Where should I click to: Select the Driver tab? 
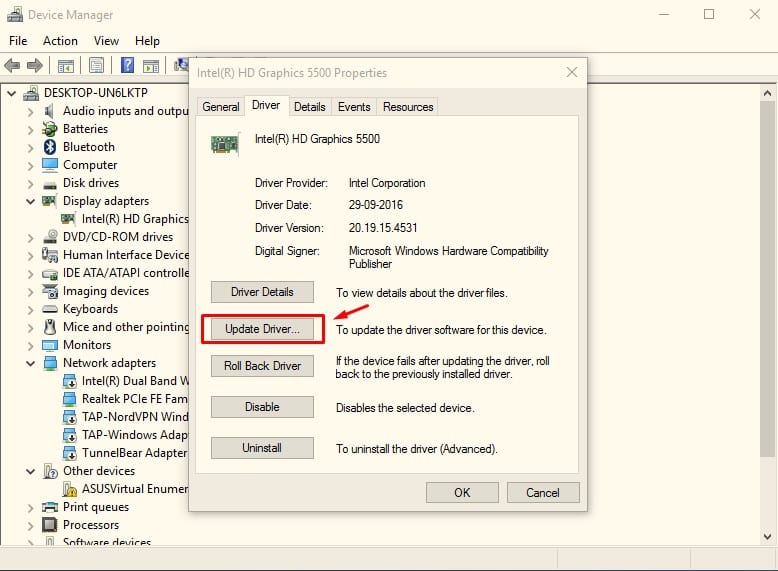pyautogui.click(x=266, y=105)
